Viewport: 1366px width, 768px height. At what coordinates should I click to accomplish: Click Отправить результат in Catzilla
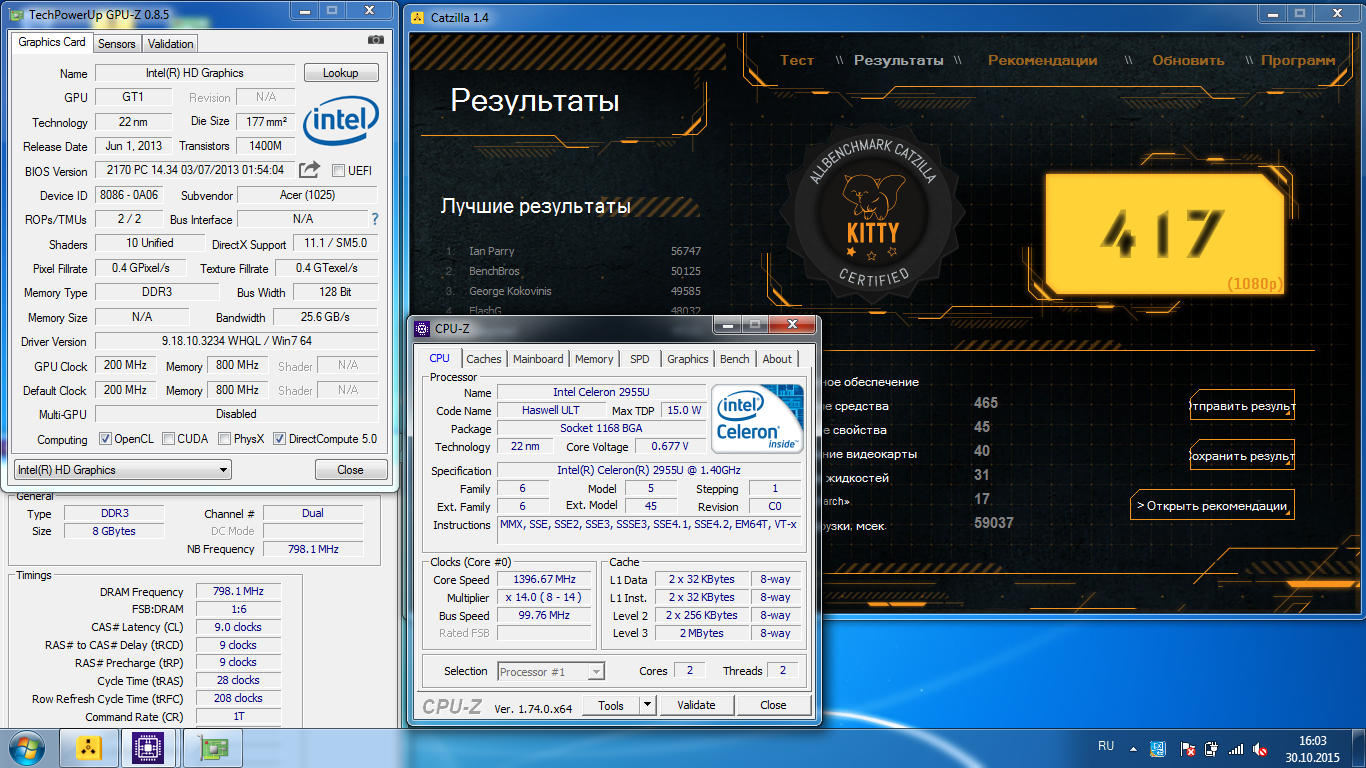[x=1242, y=407]
